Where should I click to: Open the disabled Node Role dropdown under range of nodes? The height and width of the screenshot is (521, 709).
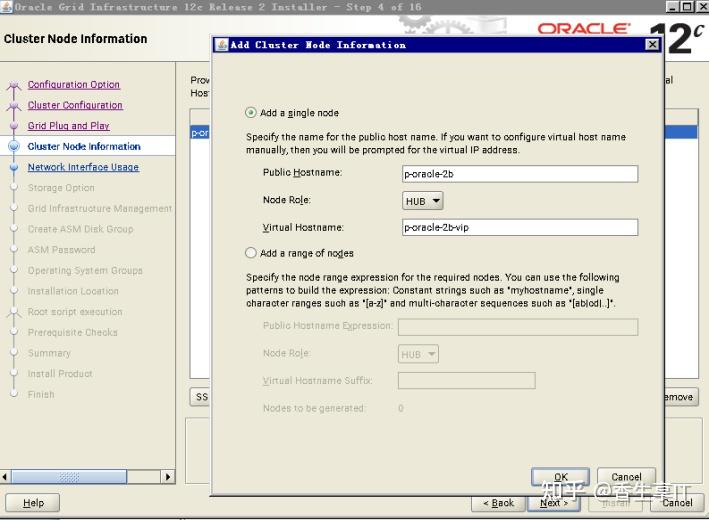point(418,354)
